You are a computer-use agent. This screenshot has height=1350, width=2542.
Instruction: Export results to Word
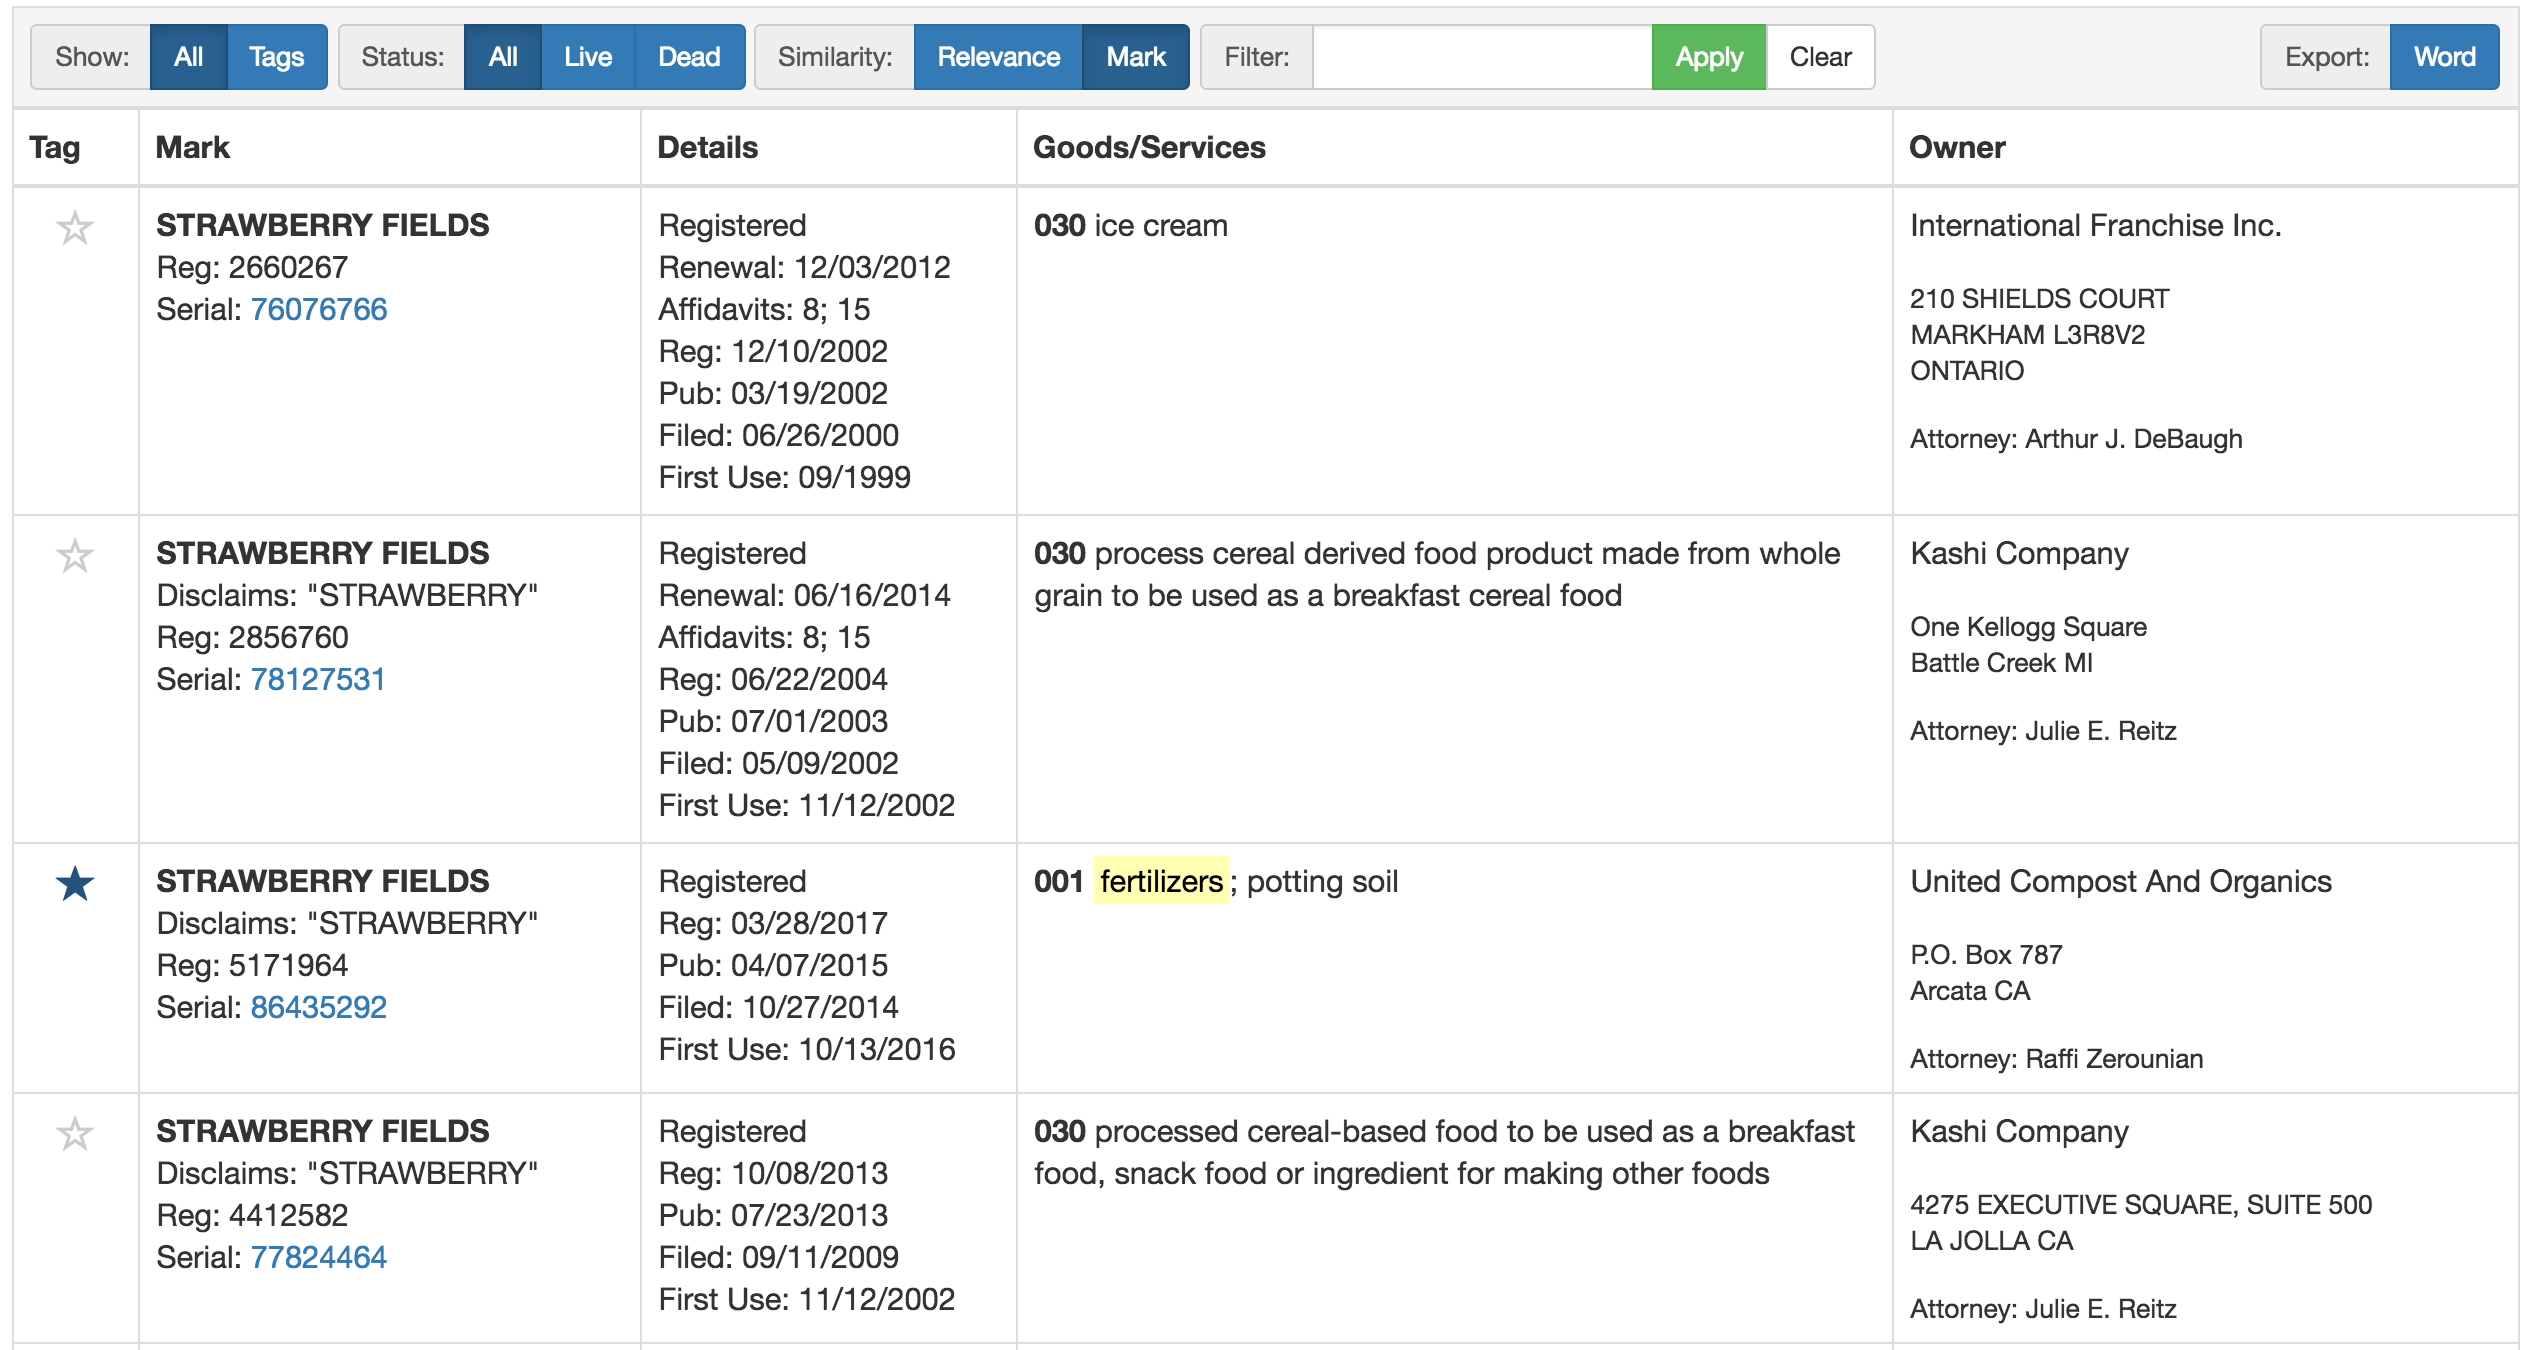pyautogui.click(x=2443, y=57)
